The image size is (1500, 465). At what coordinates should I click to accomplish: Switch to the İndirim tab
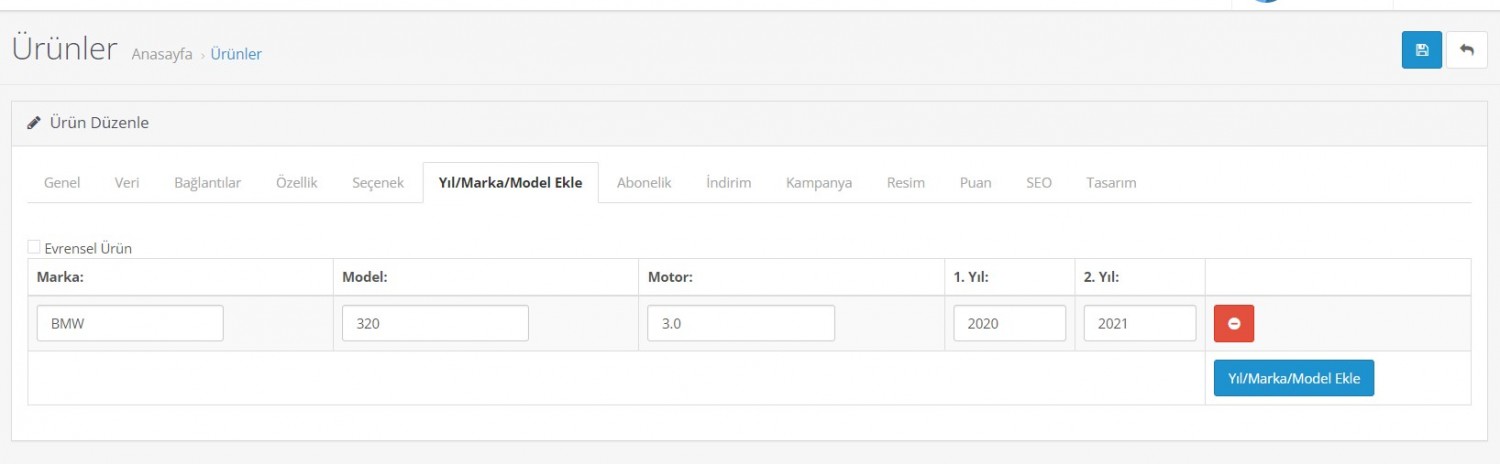tap(728, 183)
